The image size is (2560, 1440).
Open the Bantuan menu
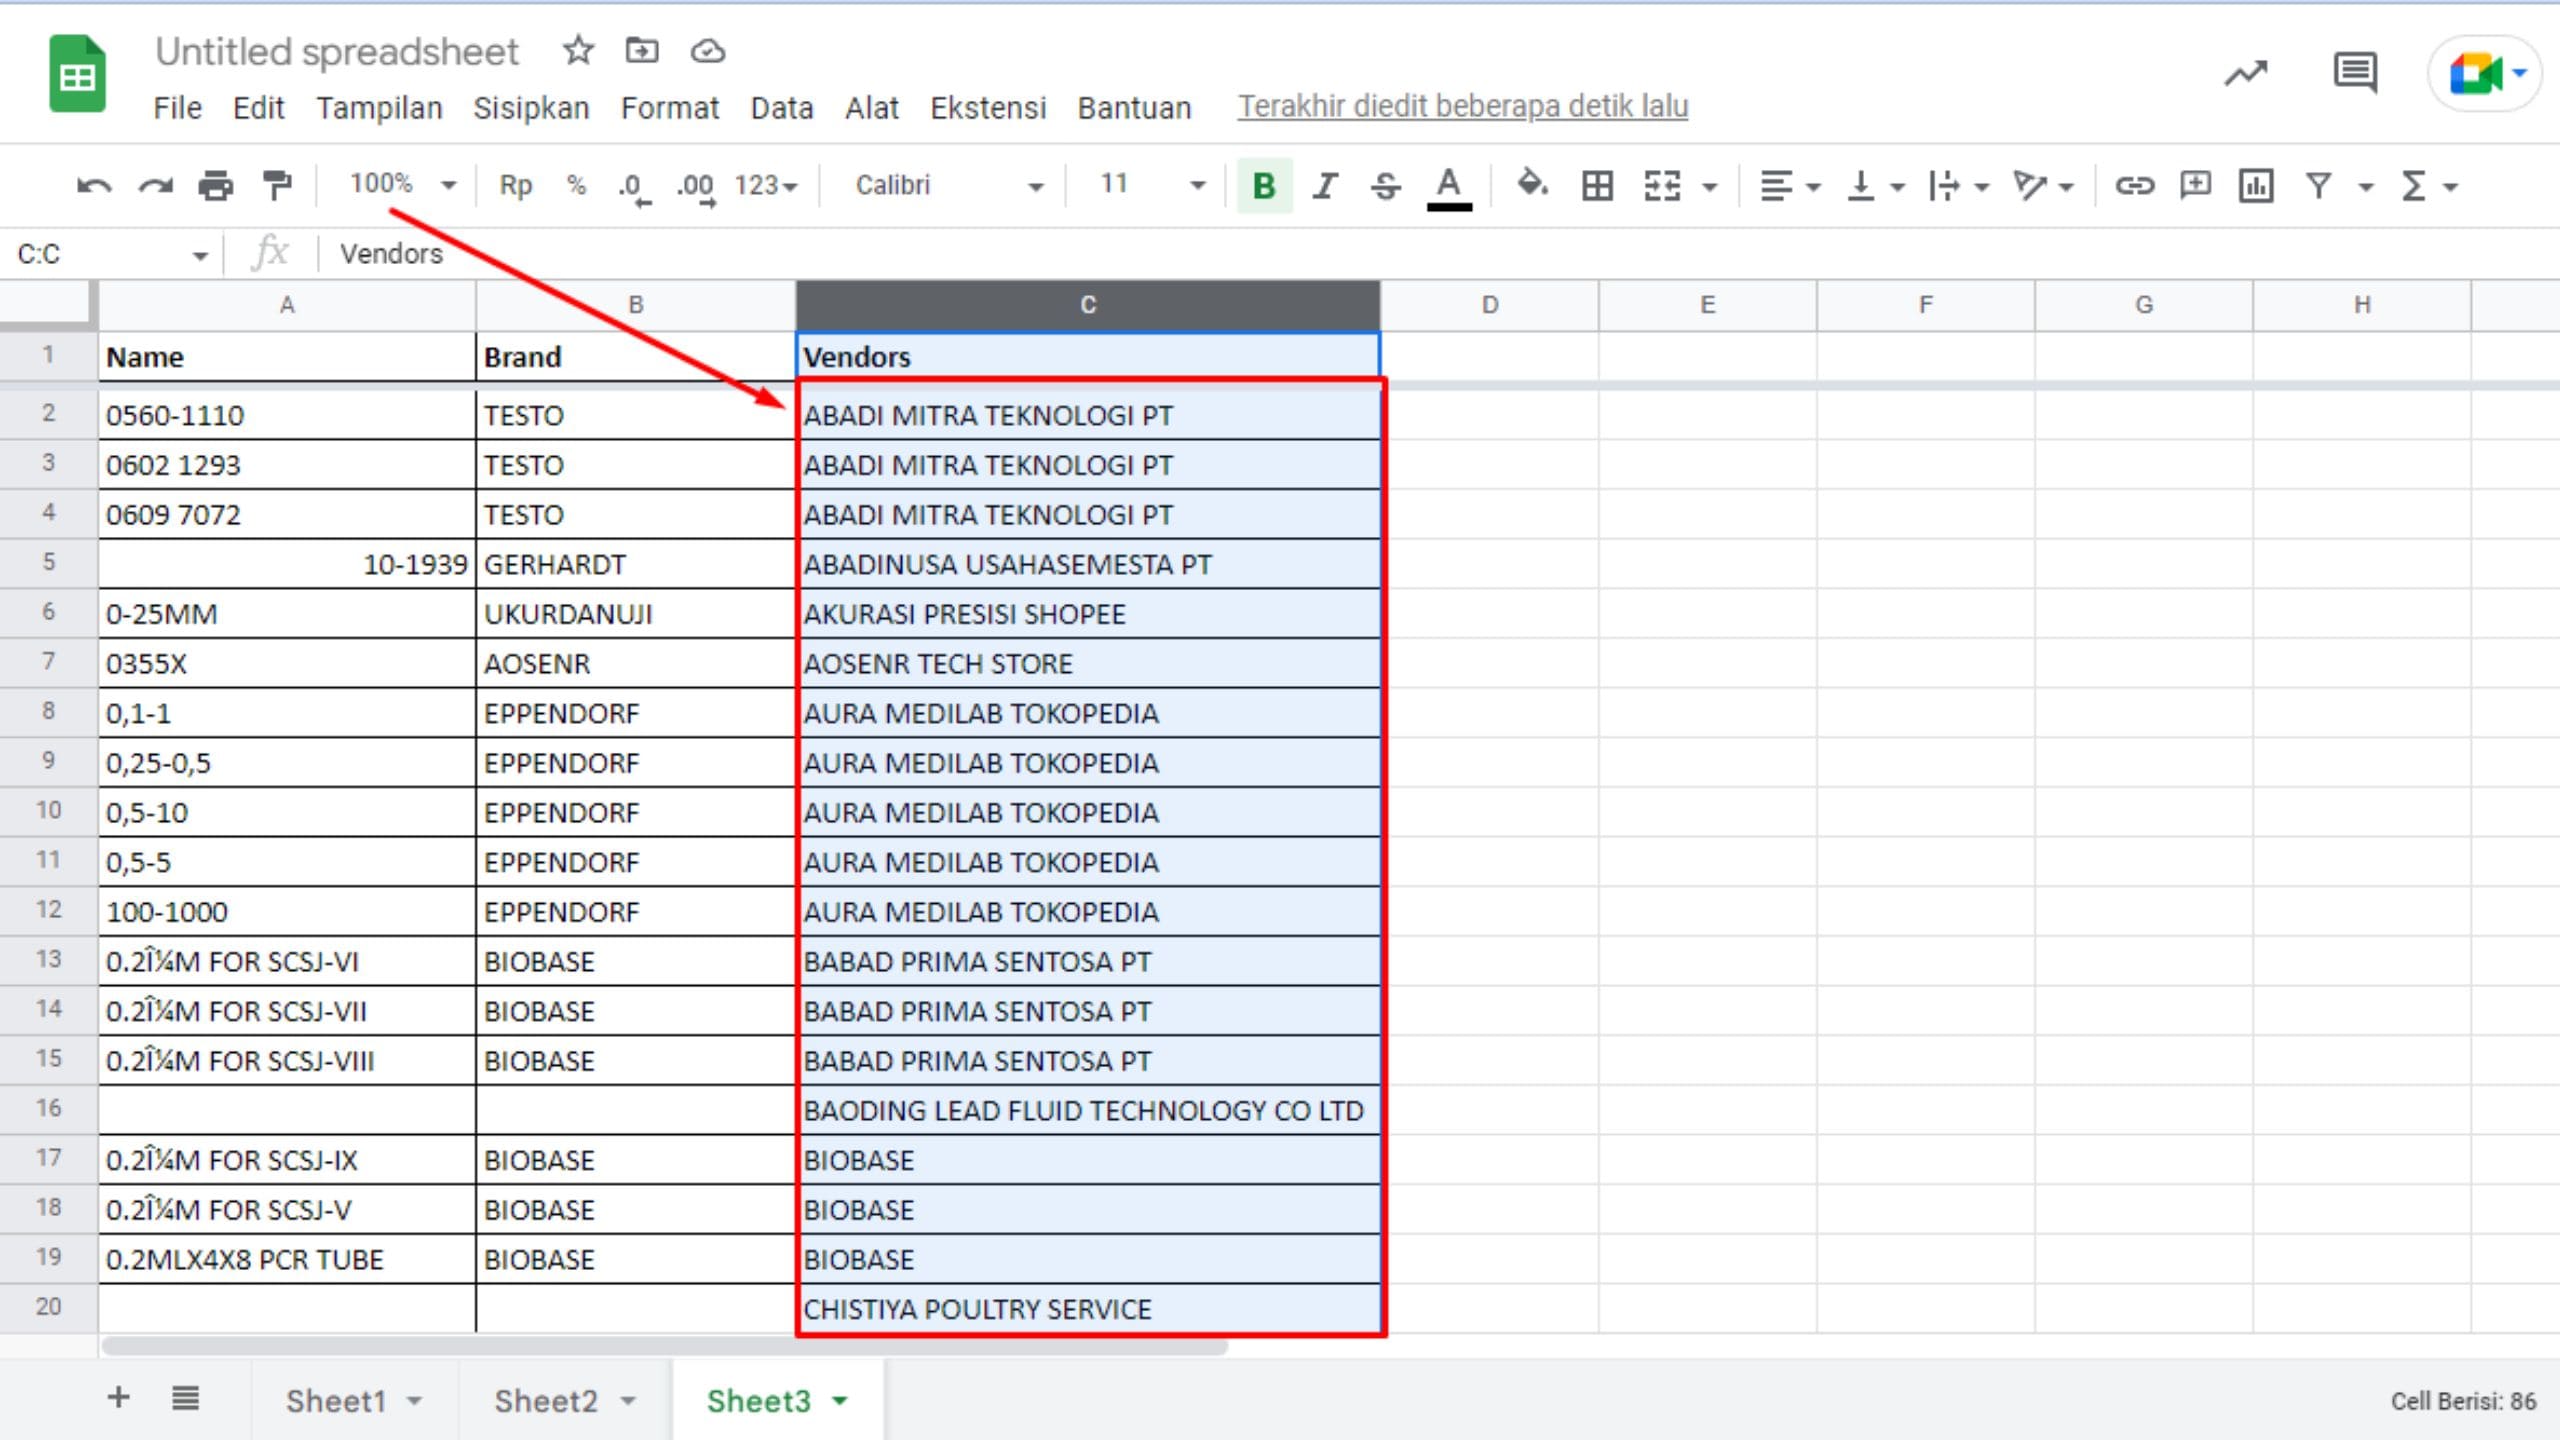pyautogui.click(x=1134, y=107)
